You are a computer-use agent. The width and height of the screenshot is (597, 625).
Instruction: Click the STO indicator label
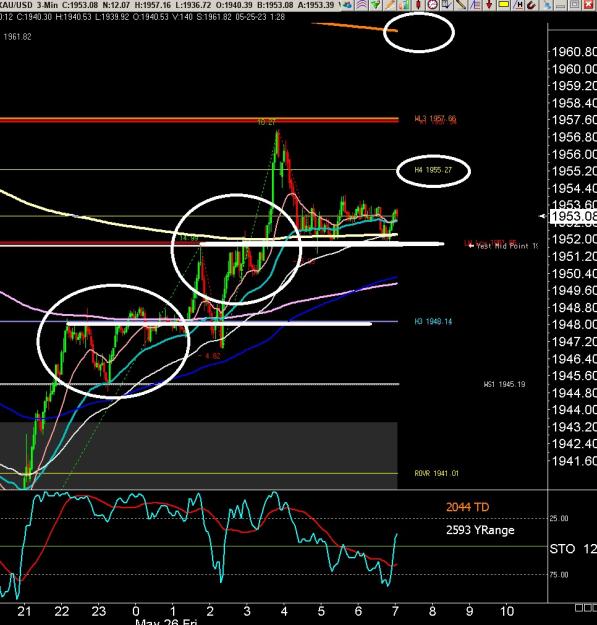point(562,549)
